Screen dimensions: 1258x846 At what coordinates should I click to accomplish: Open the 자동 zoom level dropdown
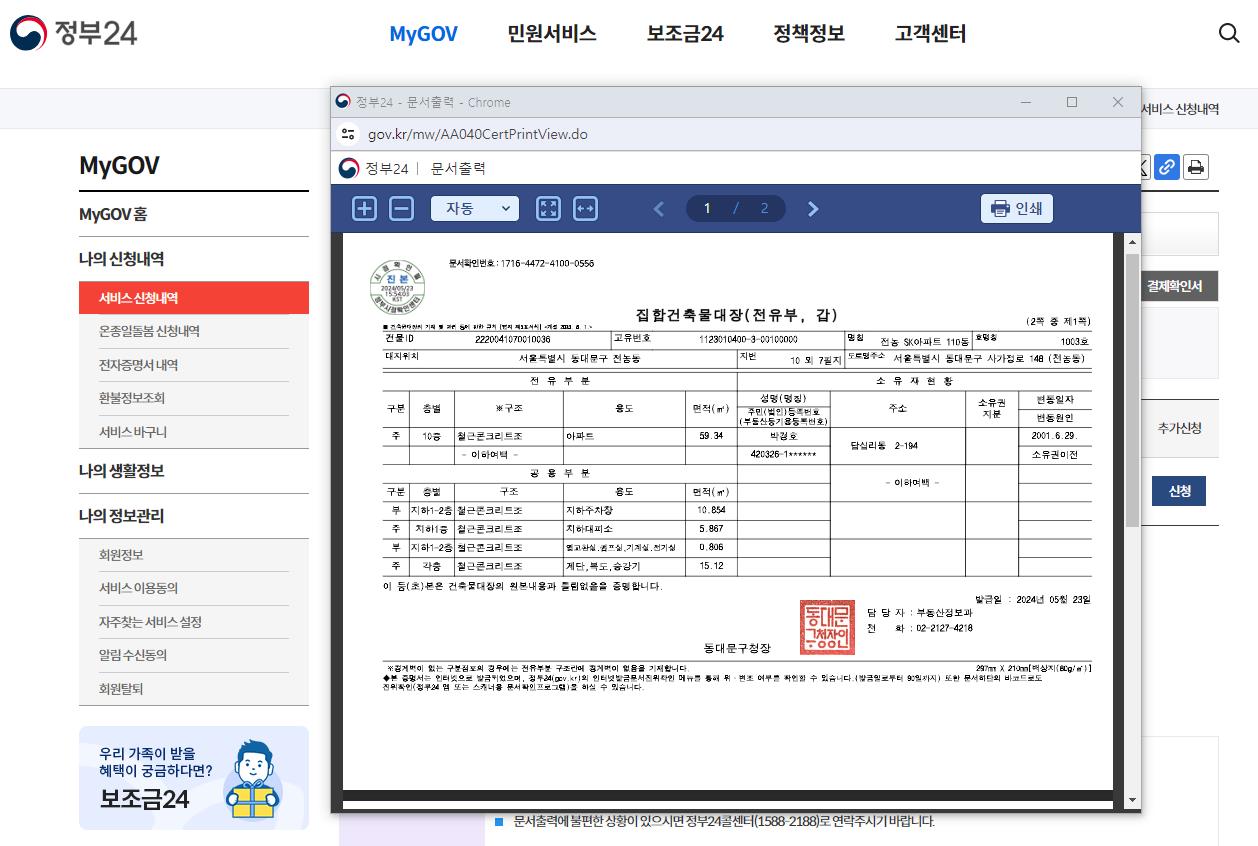point(475,208)
